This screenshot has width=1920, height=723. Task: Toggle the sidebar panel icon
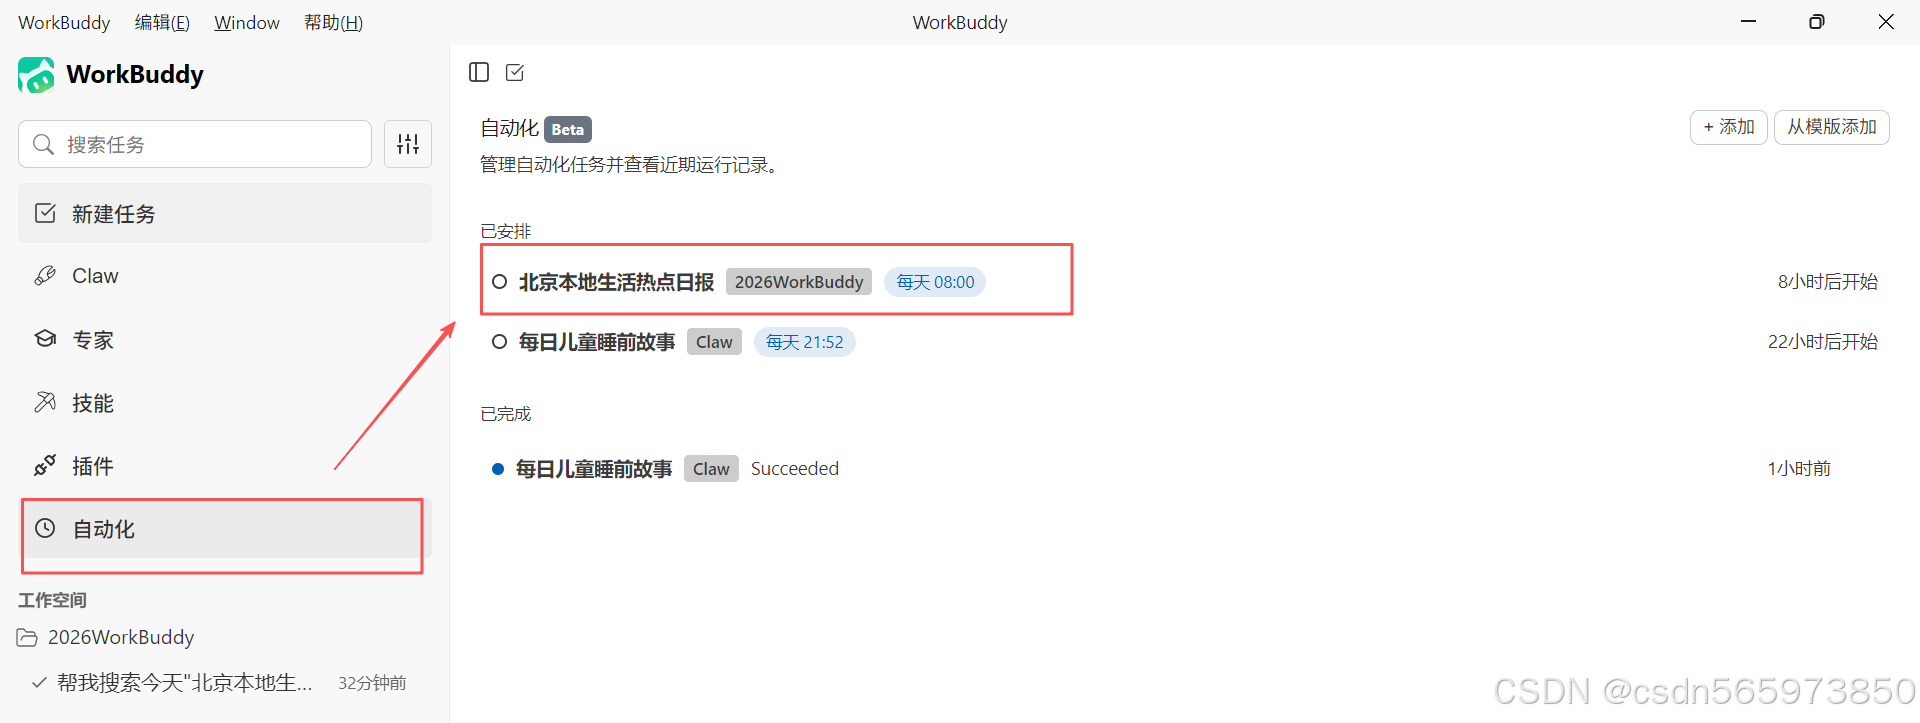point(479,72)
